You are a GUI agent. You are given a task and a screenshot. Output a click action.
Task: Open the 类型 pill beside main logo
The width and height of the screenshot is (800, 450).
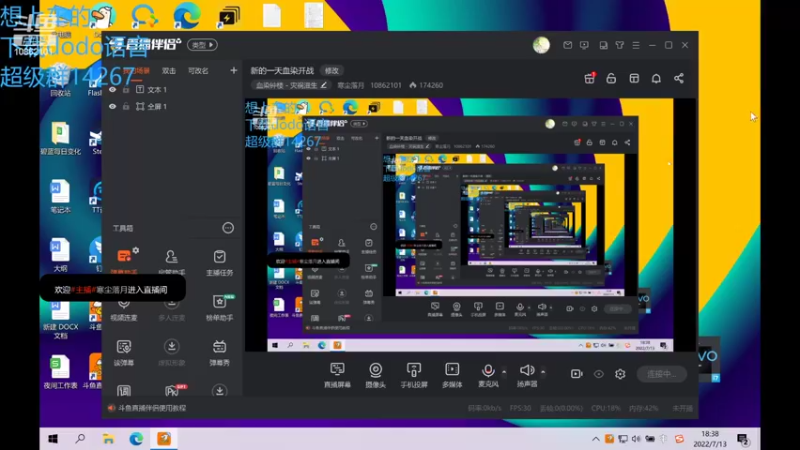(x=203, y=45)
